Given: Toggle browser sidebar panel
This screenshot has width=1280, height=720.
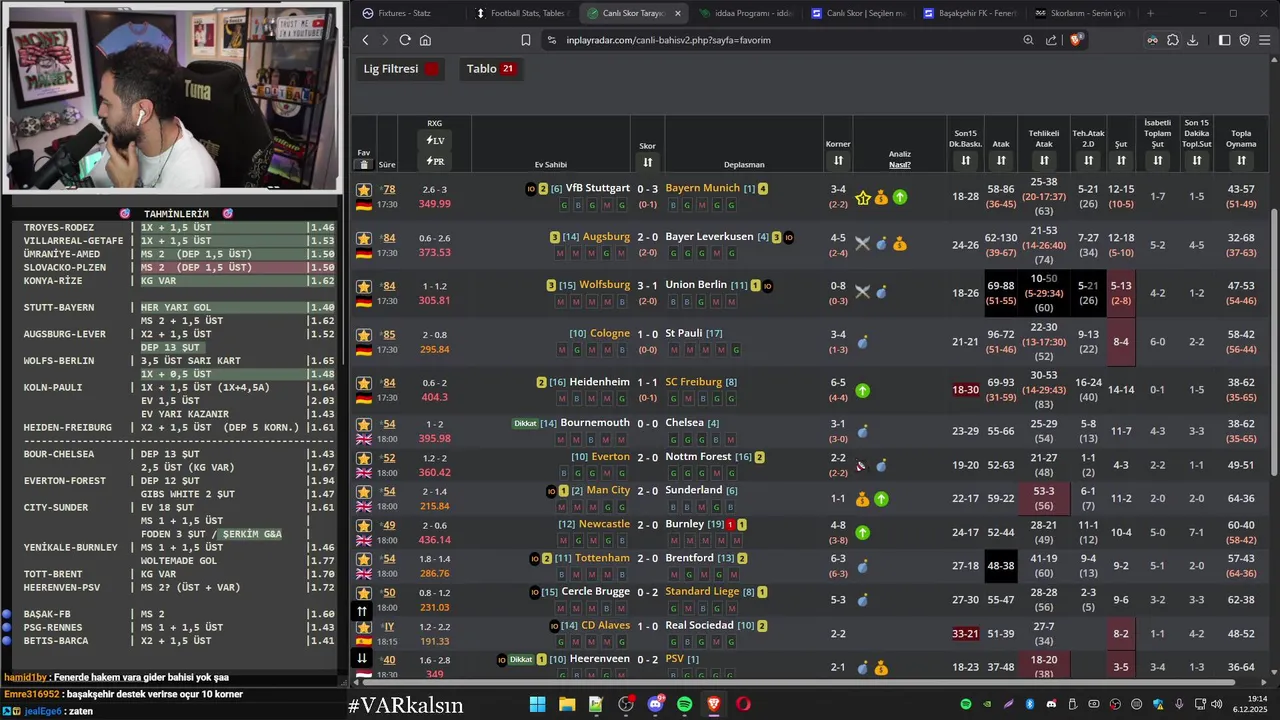Looking at the screenshot, I should click(1224, 40).
